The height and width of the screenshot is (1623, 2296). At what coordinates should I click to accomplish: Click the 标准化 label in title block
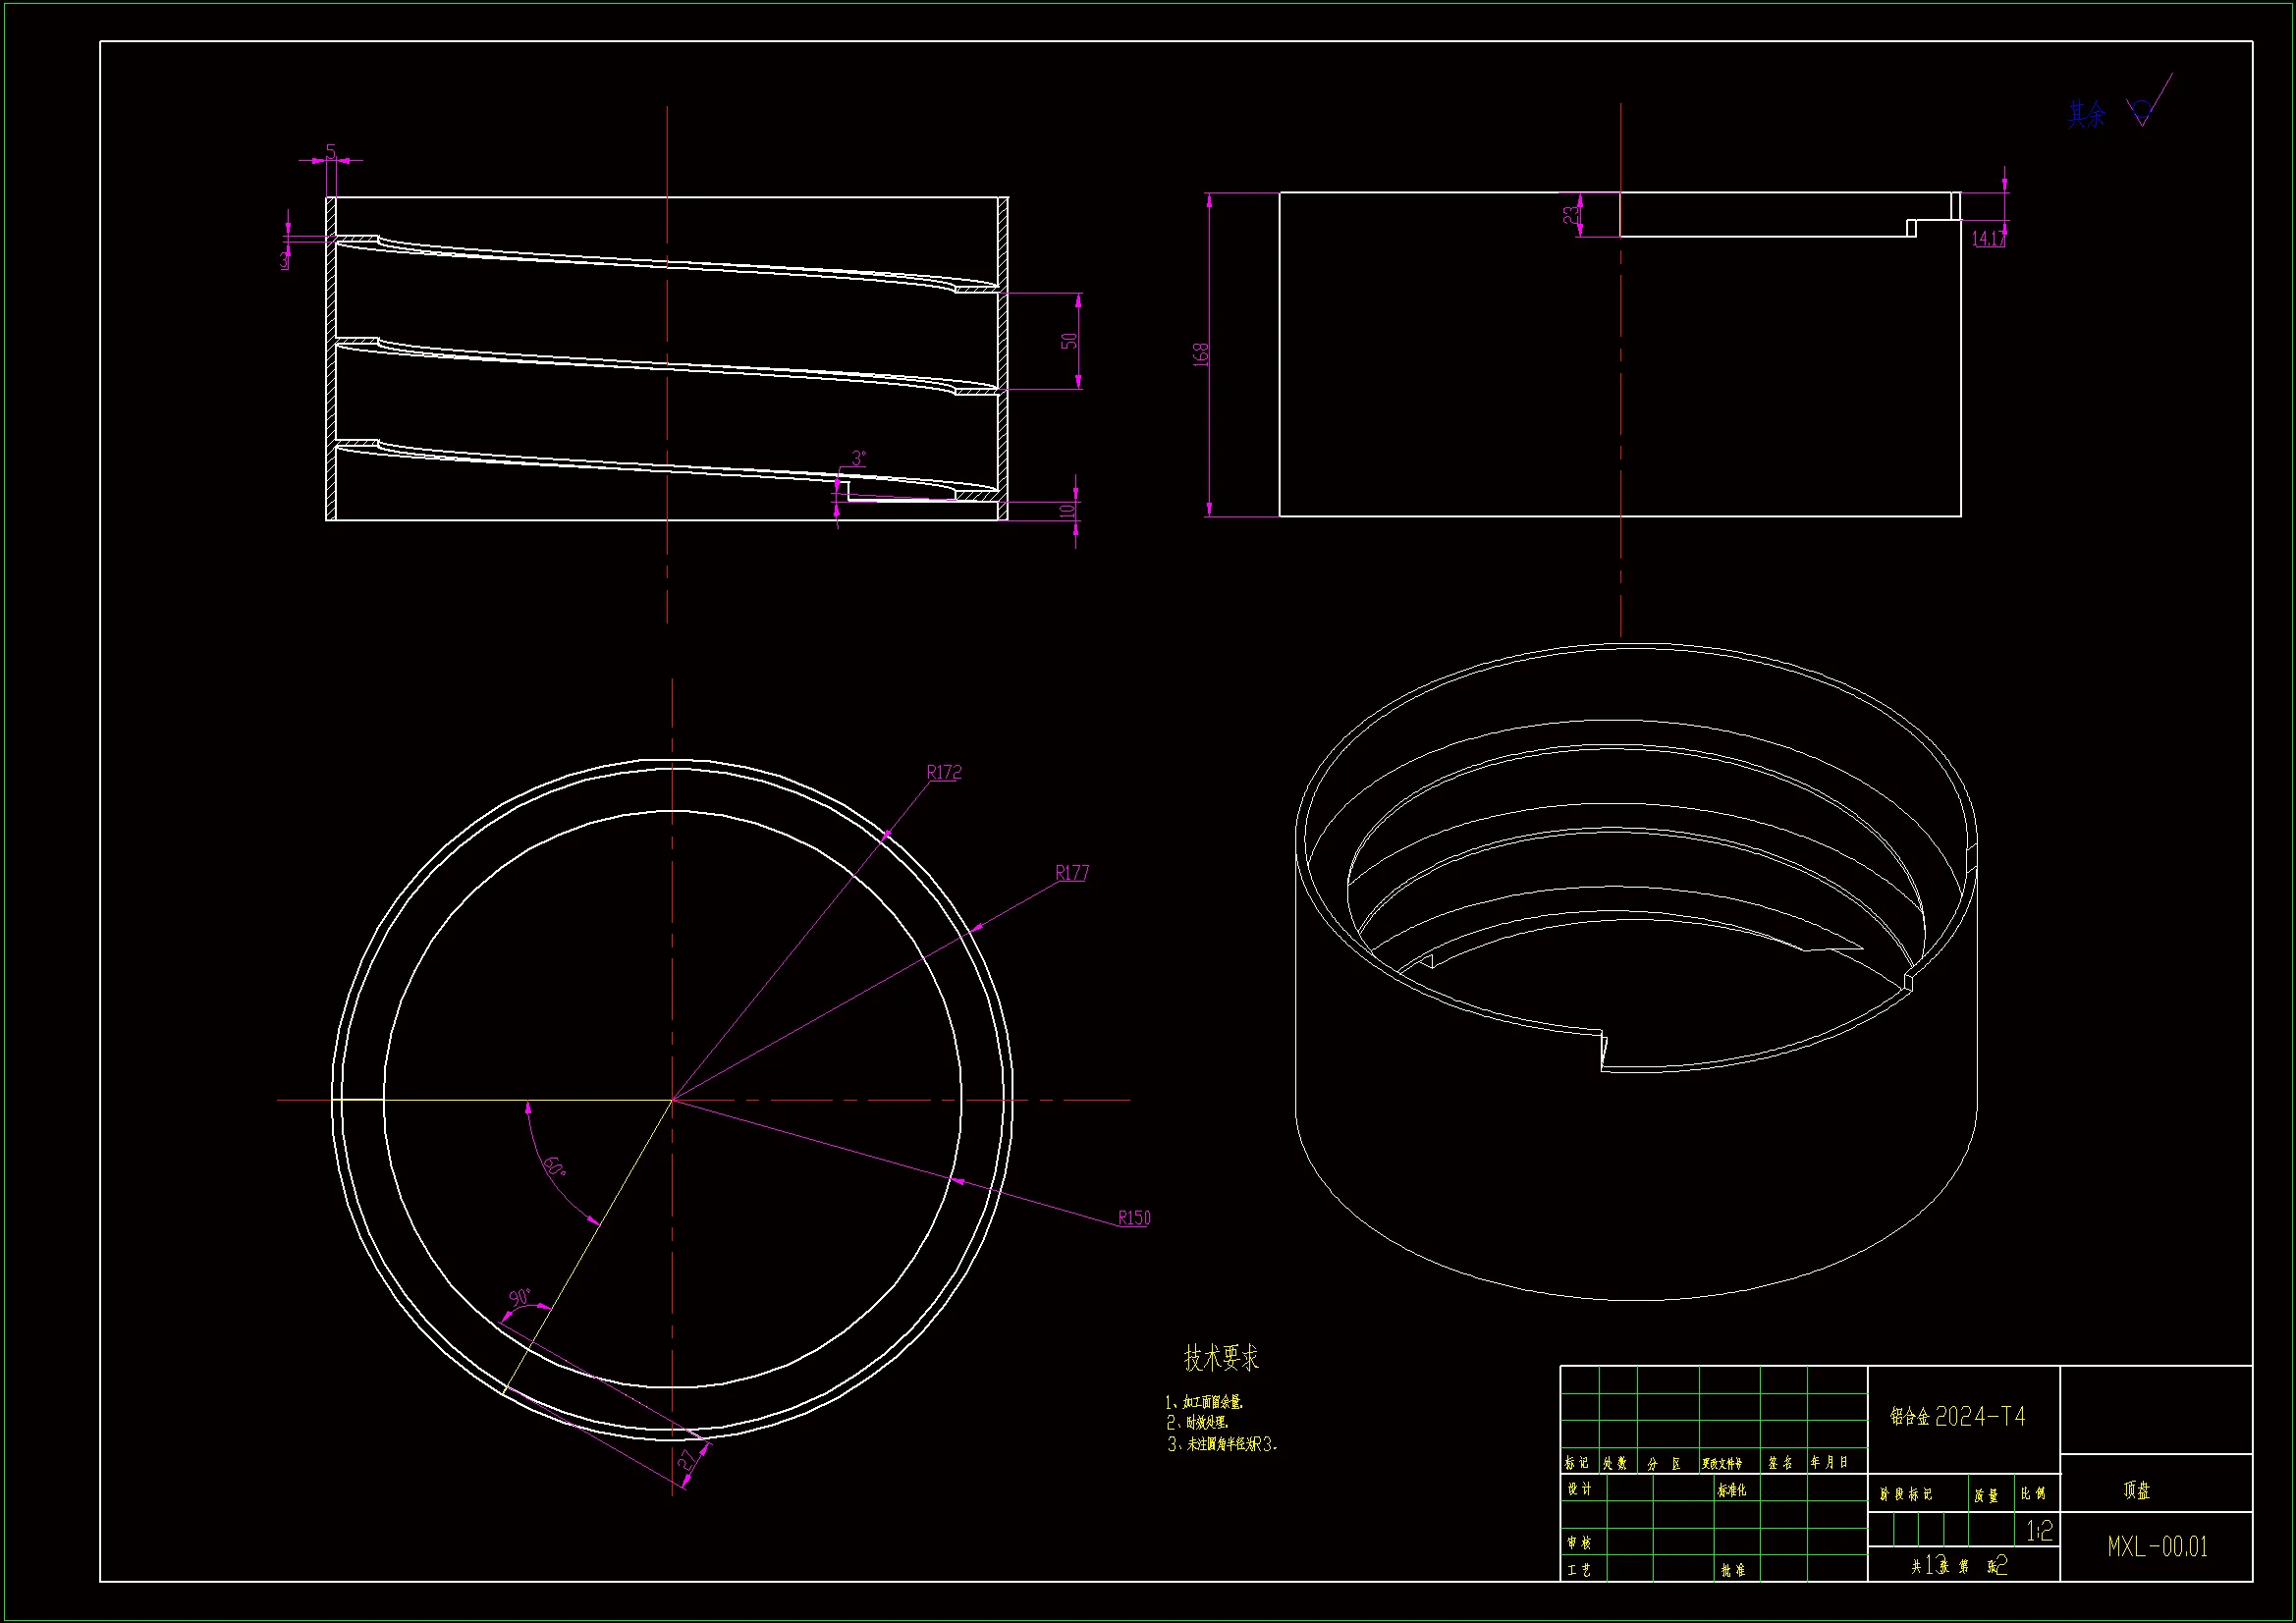pyautogui.click(x=1732, y=1490)
